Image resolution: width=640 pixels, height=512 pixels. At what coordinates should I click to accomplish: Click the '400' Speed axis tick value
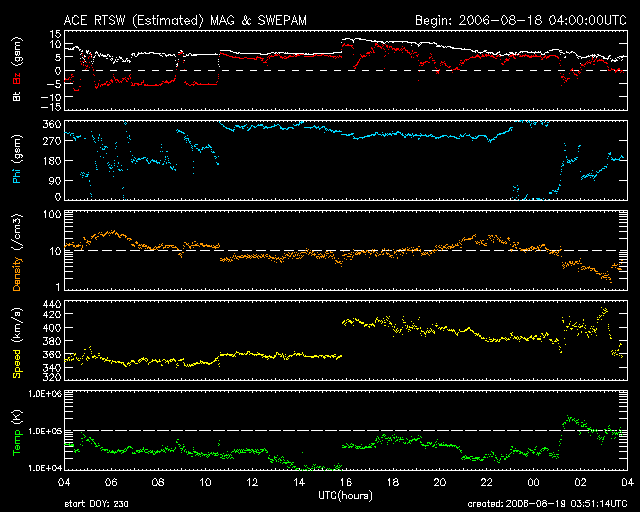click(x=52, y=327)
